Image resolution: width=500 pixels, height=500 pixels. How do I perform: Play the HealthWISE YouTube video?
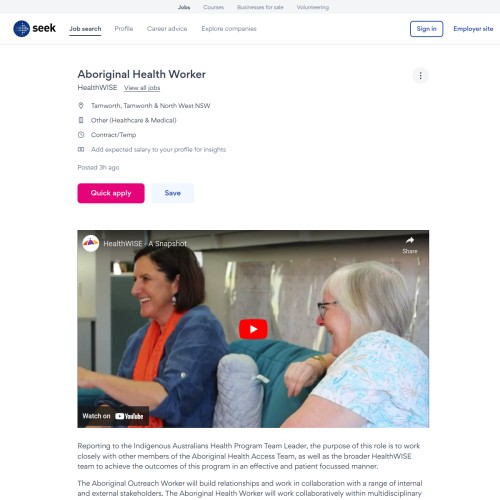[x=253, y=329]
